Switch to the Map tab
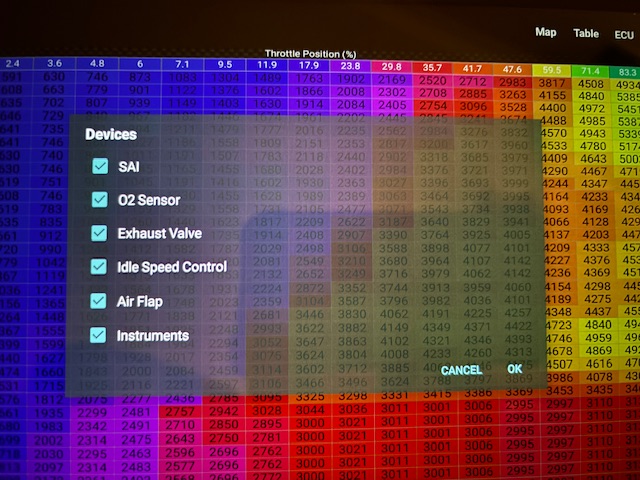The image size is (640, 480). [x=546, y=32]
